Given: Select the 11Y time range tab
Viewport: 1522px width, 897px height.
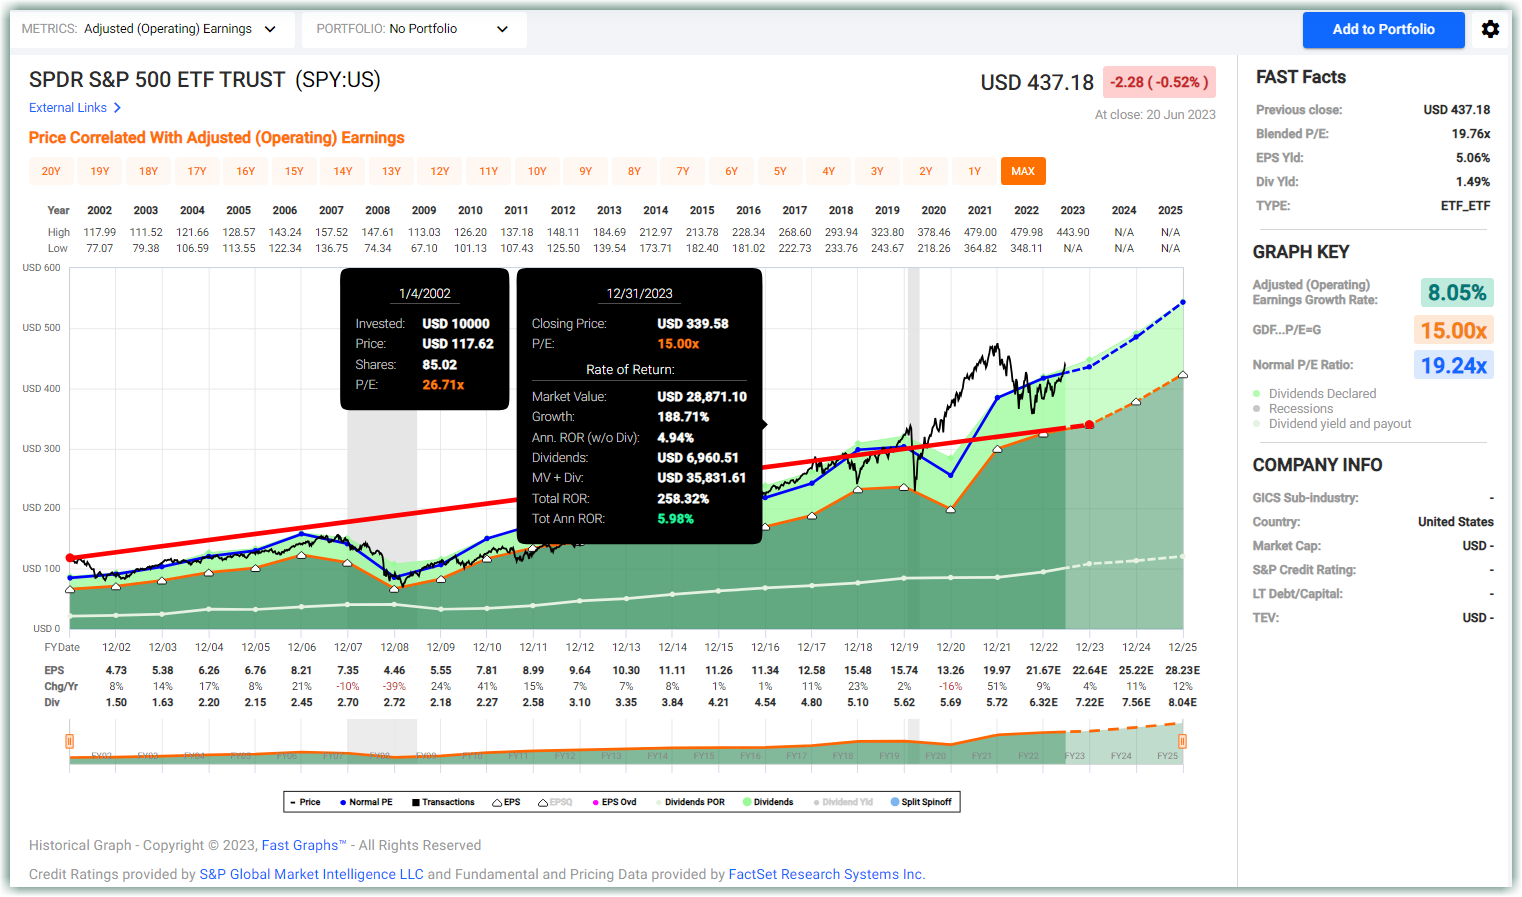Looking at the screenshot, I should click(x=488, y=172).
